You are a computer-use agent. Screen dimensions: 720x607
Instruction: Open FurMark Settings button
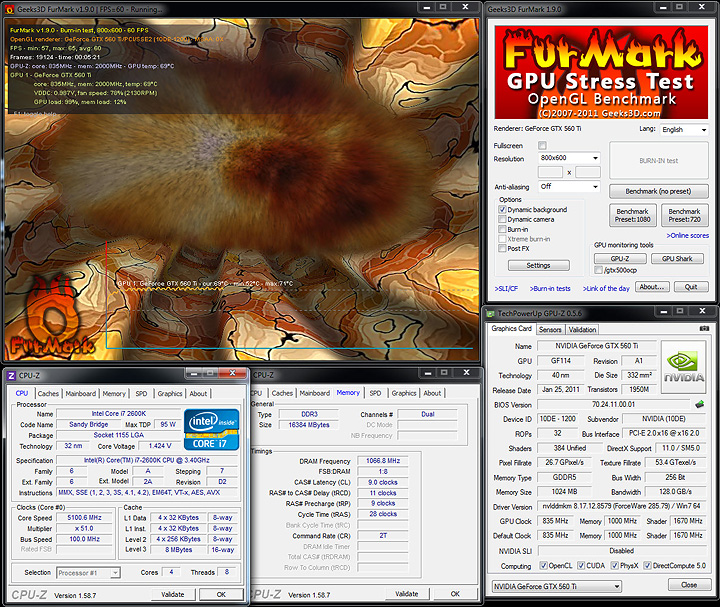point(538,265)
